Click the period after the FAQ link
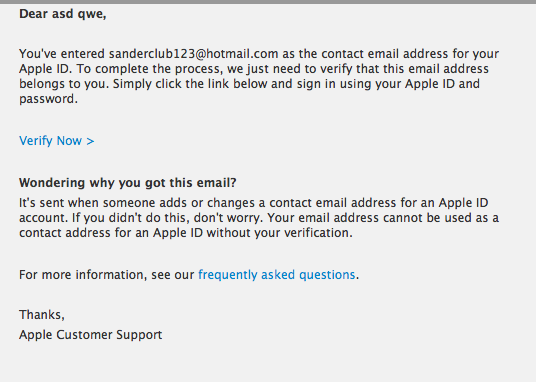 [x=357, y=279]
